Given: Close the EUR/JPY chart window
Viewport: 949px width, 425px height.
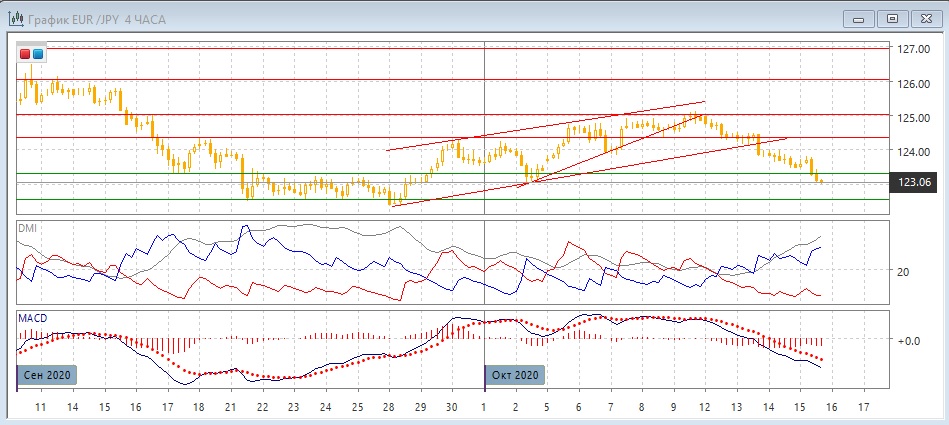Looking at the screenshot, I should point(926,18).
